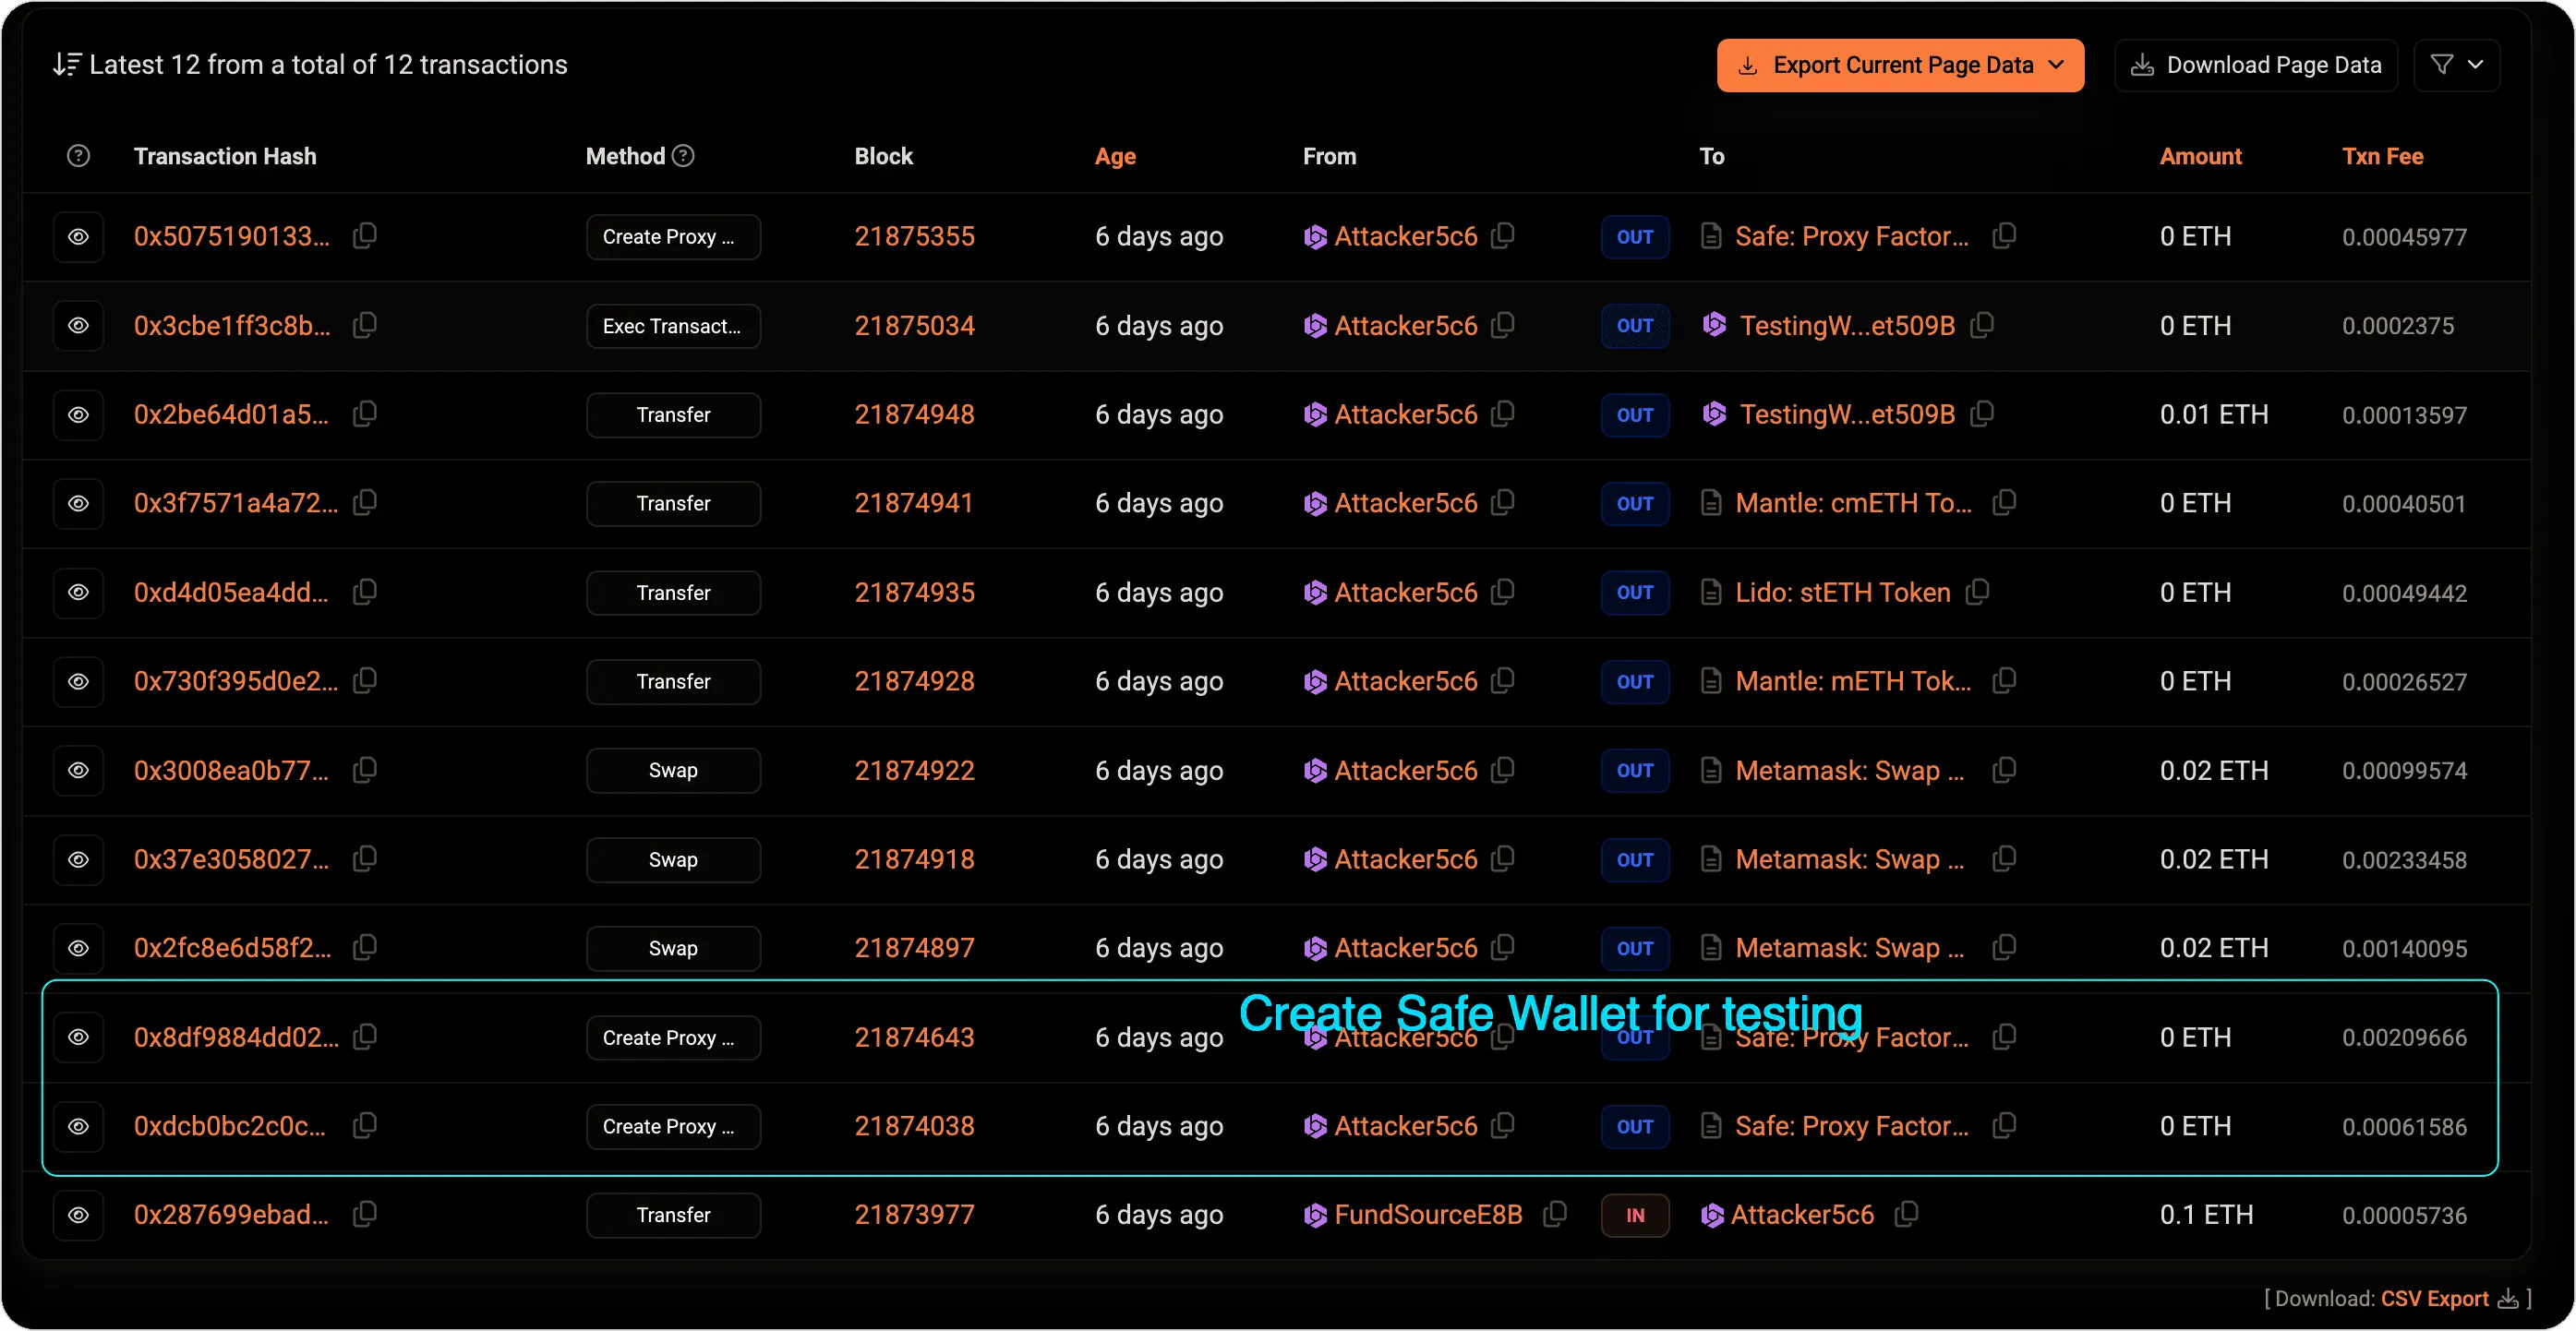Toggle preview eye for transaction 0x2be64d01a5
The height and width of the screenshot is (1331, 2576).
tap(78, 415)
